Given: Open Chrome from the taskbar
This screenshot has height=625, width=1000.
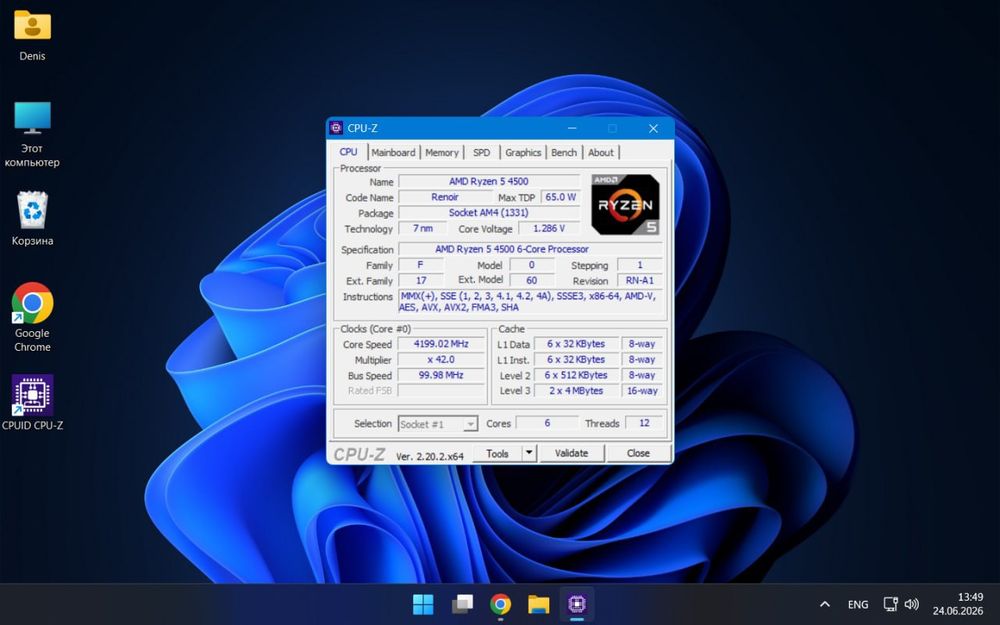Looking at the screenshot, I should click(501, 604).
